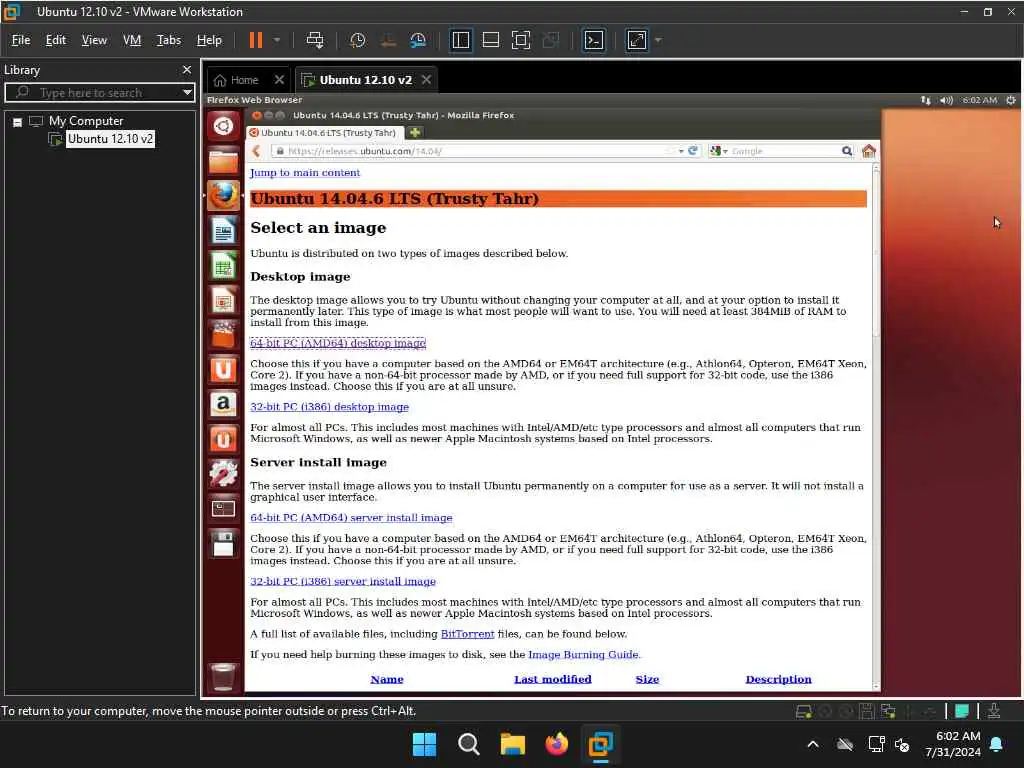1024x768 pixels.
Task: Launch LibreOffice Calc from the launcher
Action: point(223,266)
